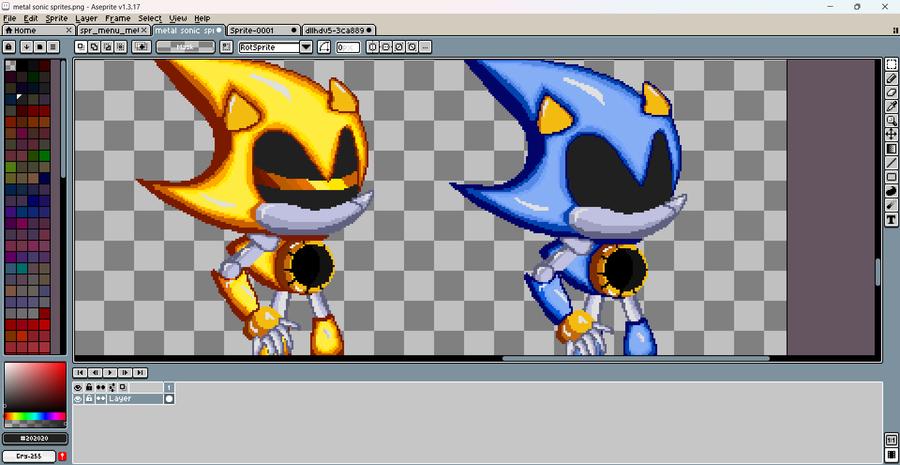Select the Contour blob tool
This screenshot has height=465, width=900.
pyautogui.click(x=891, y=191)
